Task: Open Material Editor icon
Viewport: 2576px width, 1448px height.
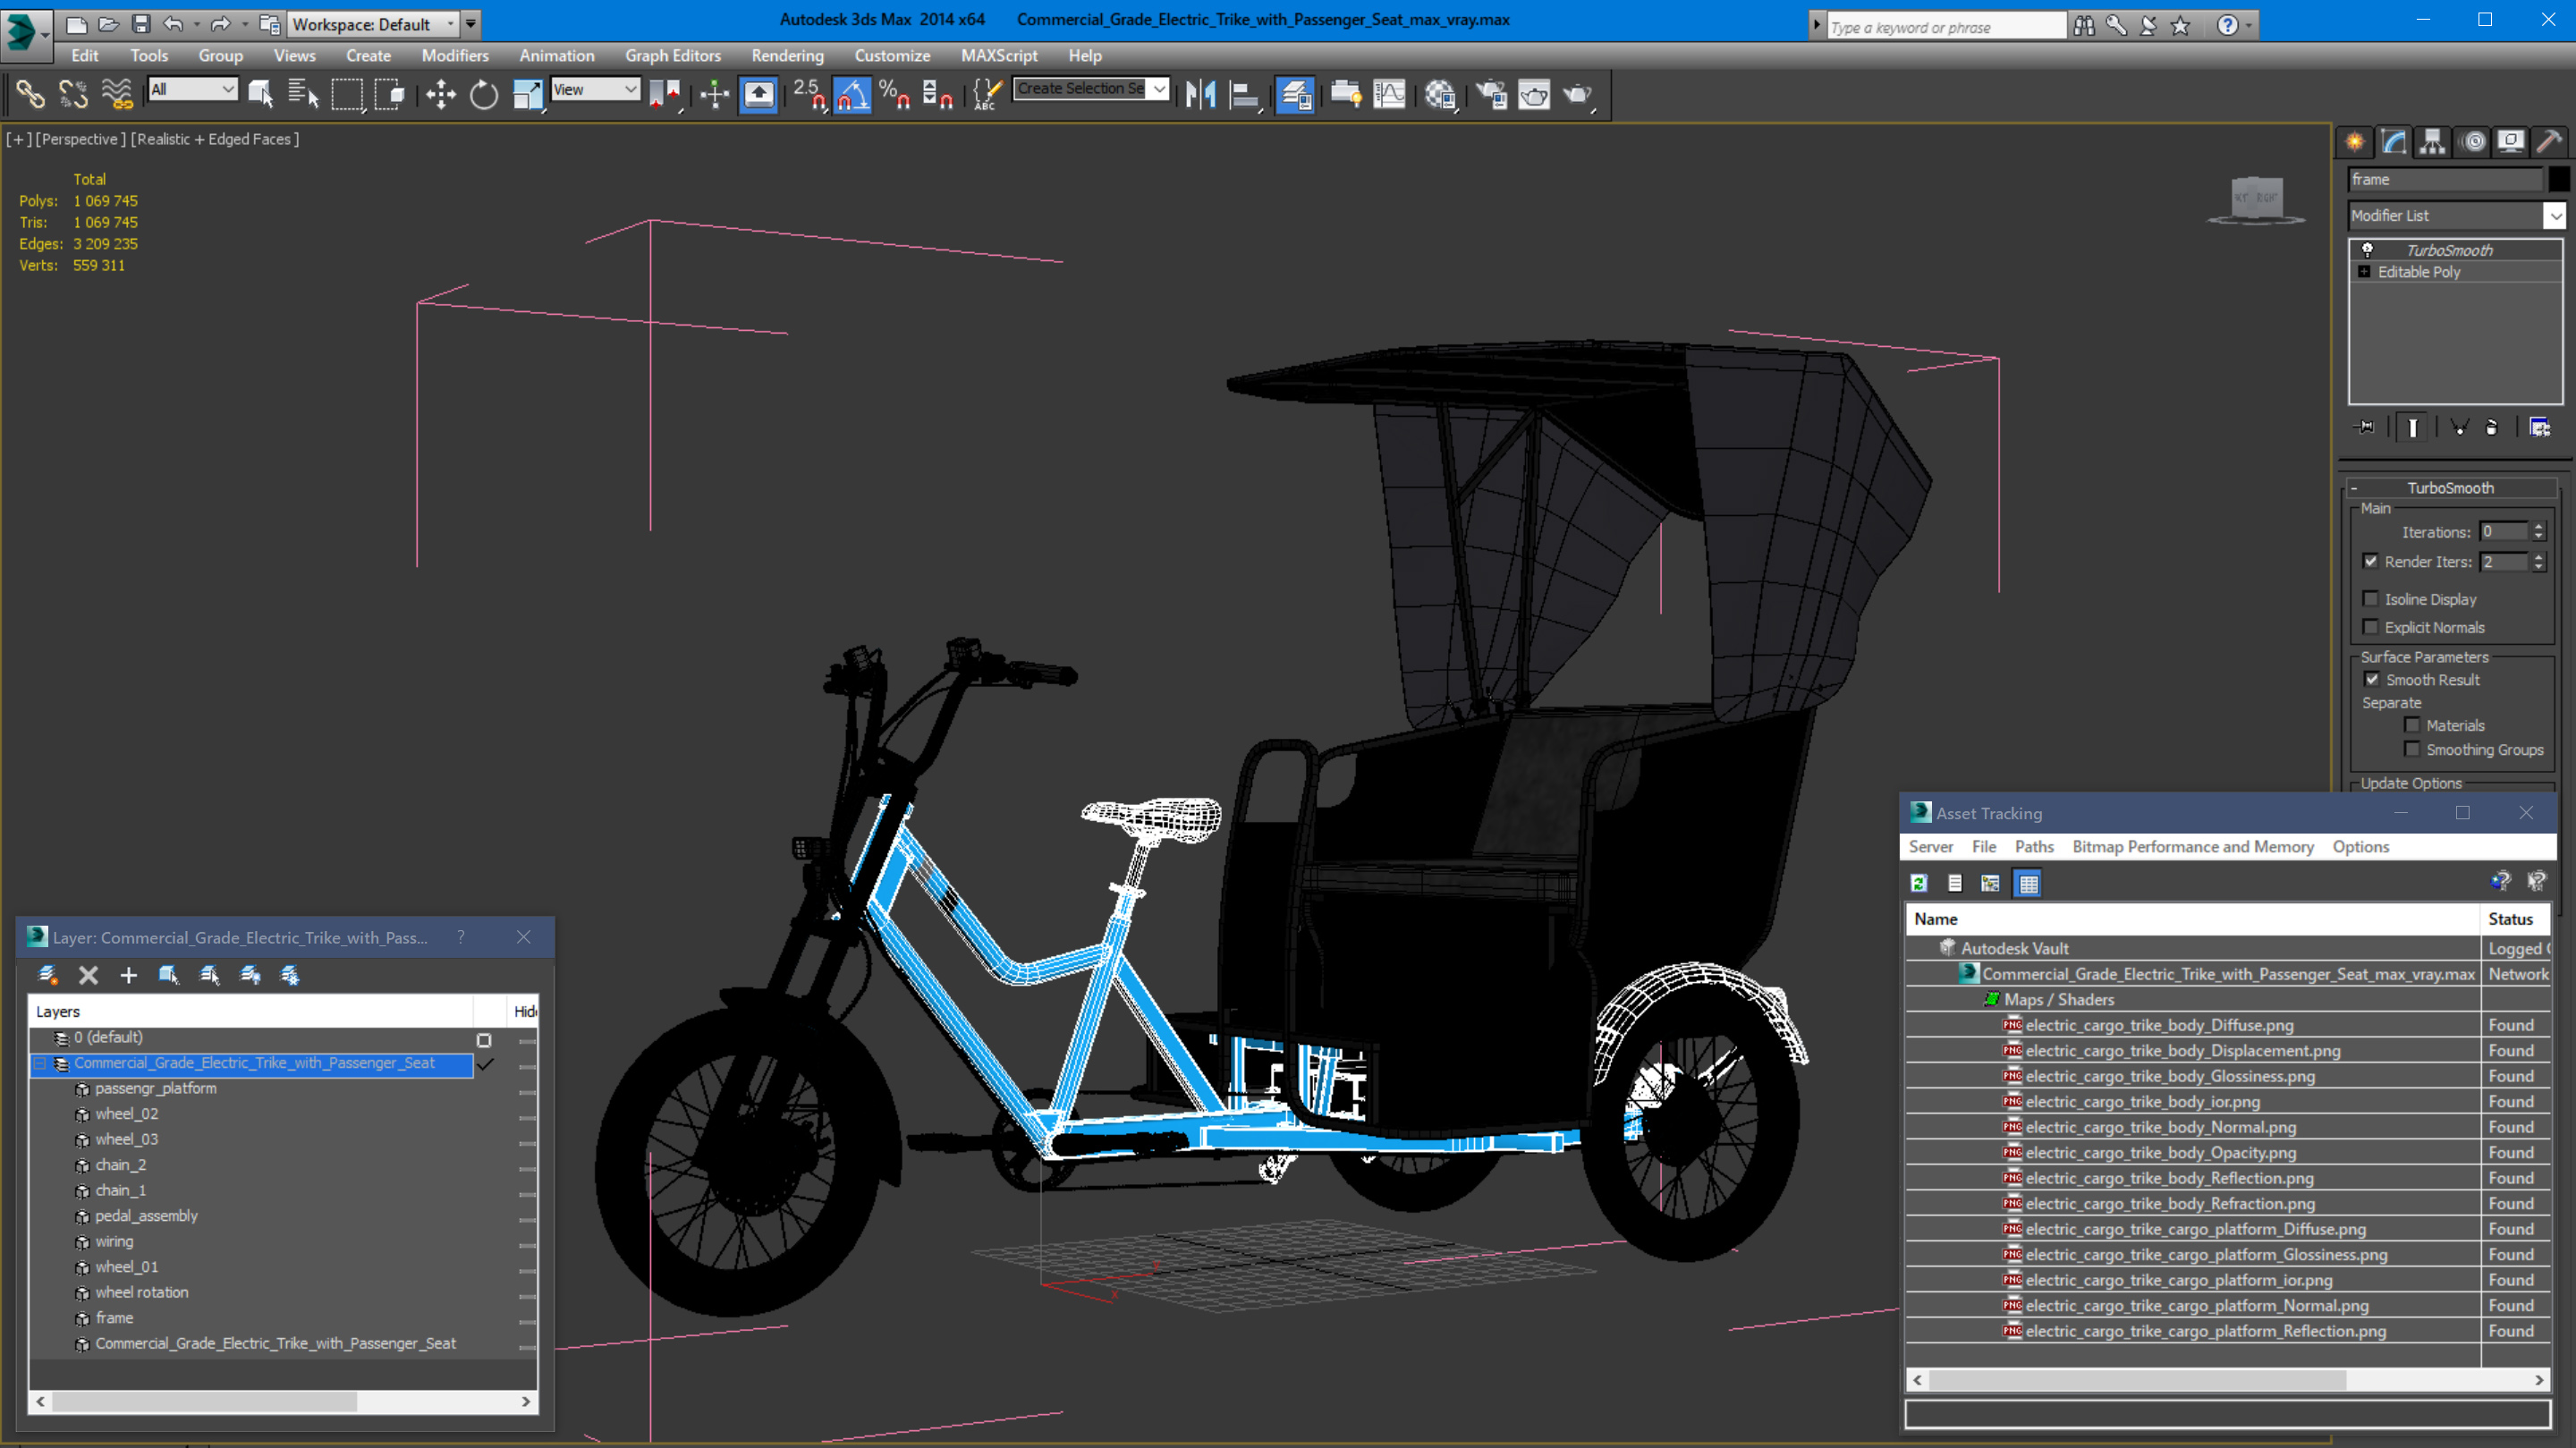Action: click(x=1440, y=95)
